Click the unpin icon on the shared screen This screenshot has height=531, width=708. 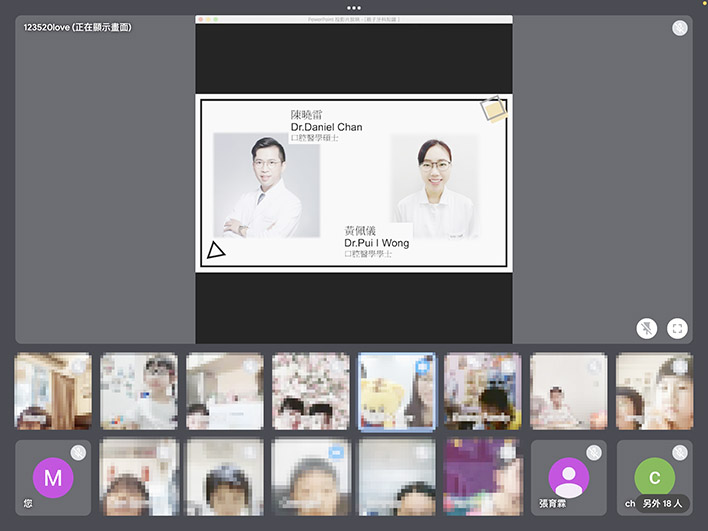(647, 328)
